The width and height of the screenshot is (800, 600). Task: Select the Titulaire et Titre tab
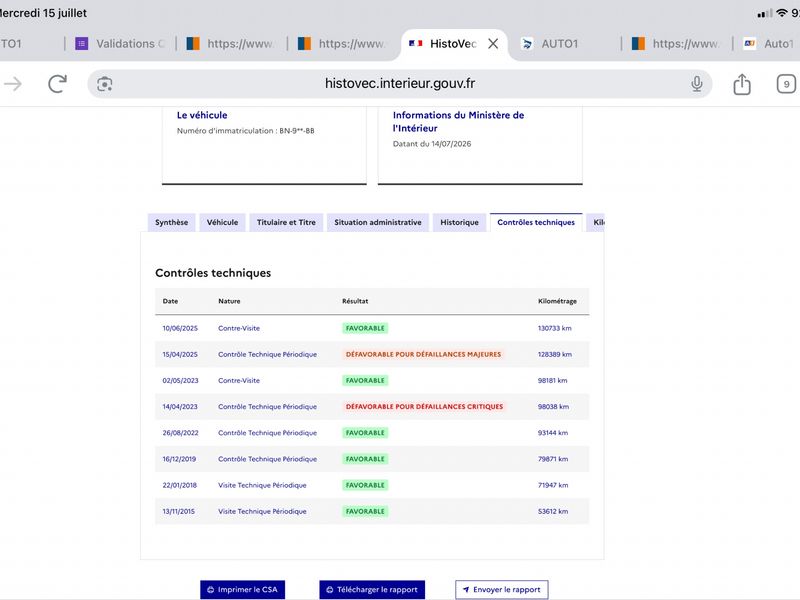pyautogui.click(x=286, y=222)
